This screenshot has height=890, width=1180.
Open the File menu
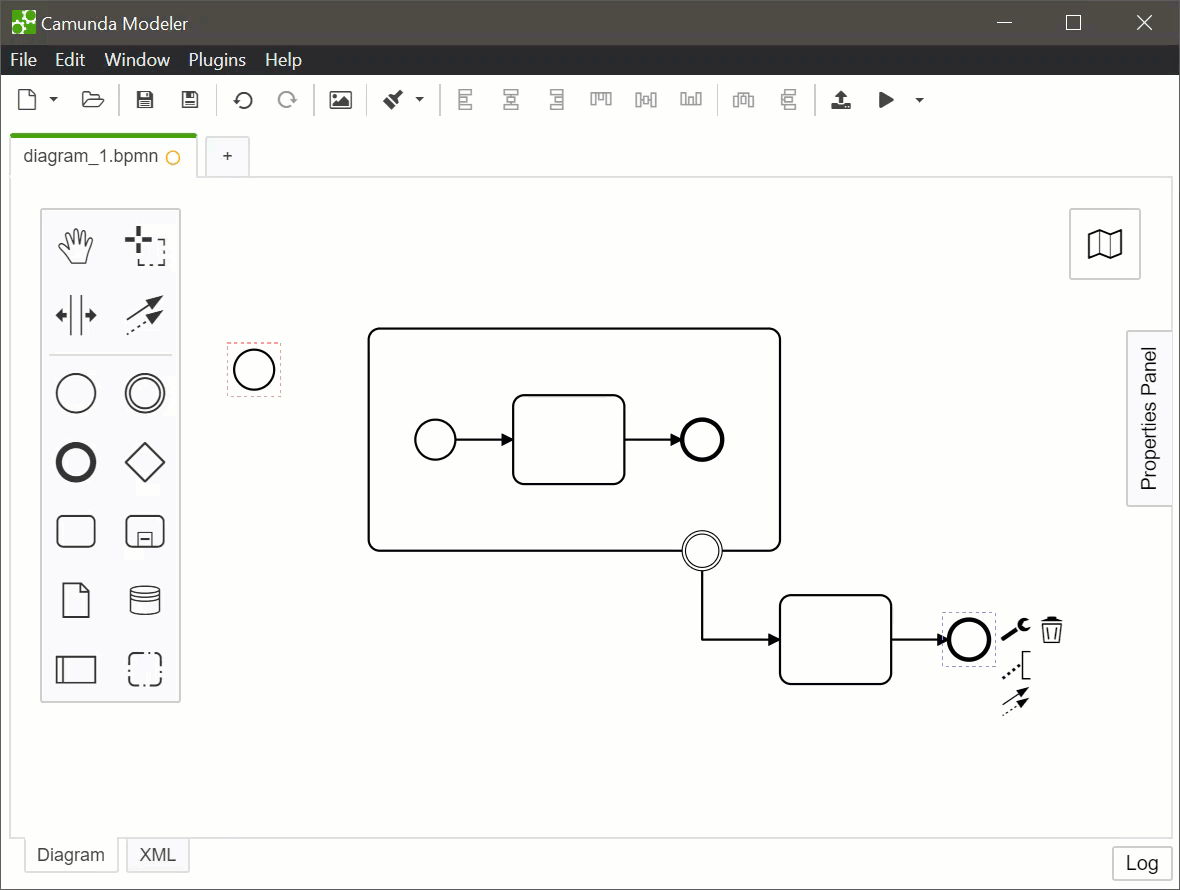[x=23, y=59]
